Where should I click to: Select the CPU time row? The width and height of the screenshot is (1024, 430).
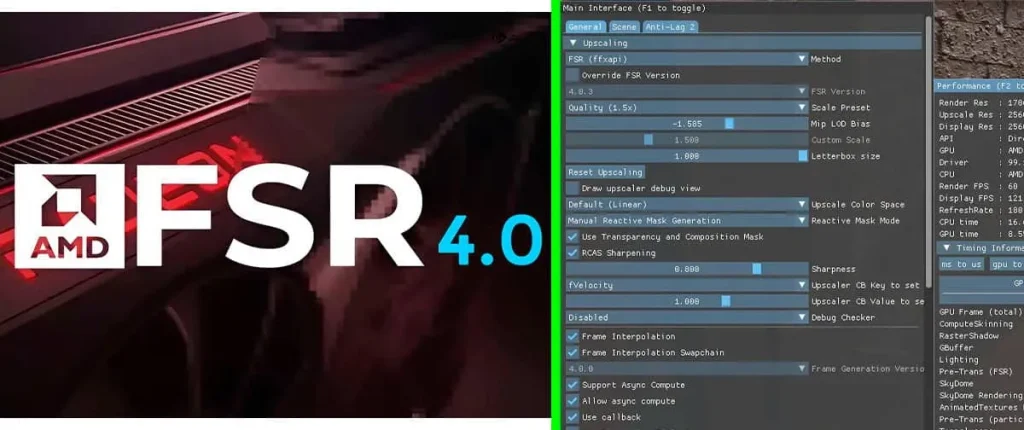pyautogui.click(x=981, y=222)
